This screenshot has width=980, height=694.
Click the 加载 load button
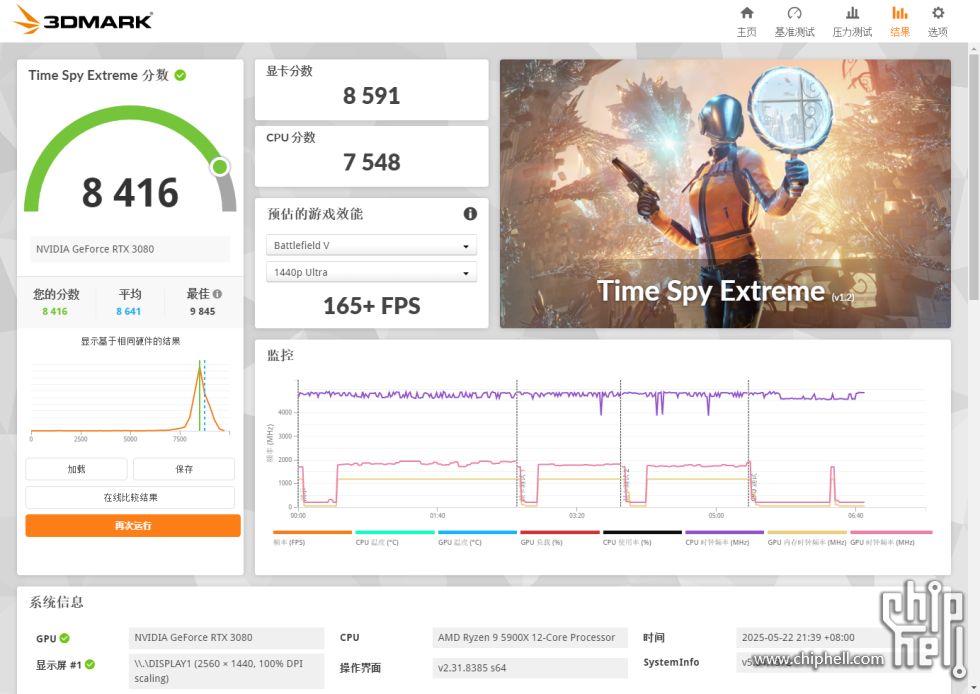[76, 469]
